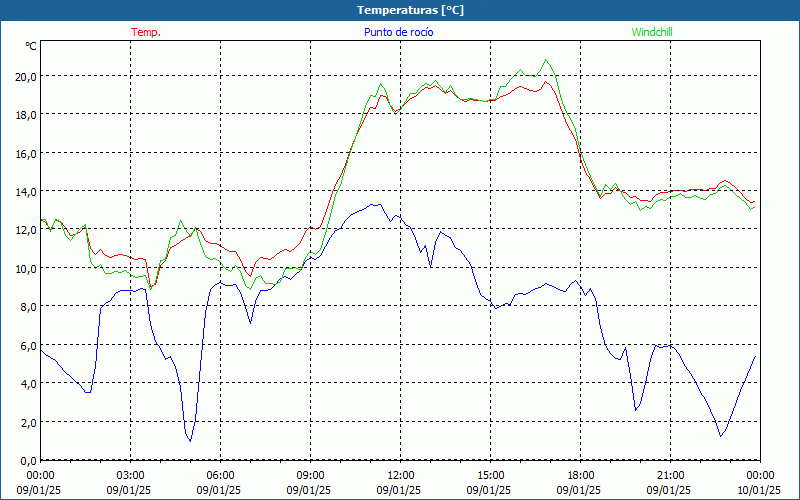This screenshot has width=800, height=500.
Task: Click the '°C' unit label on y-axis
Action: click(x=31, y=46)
